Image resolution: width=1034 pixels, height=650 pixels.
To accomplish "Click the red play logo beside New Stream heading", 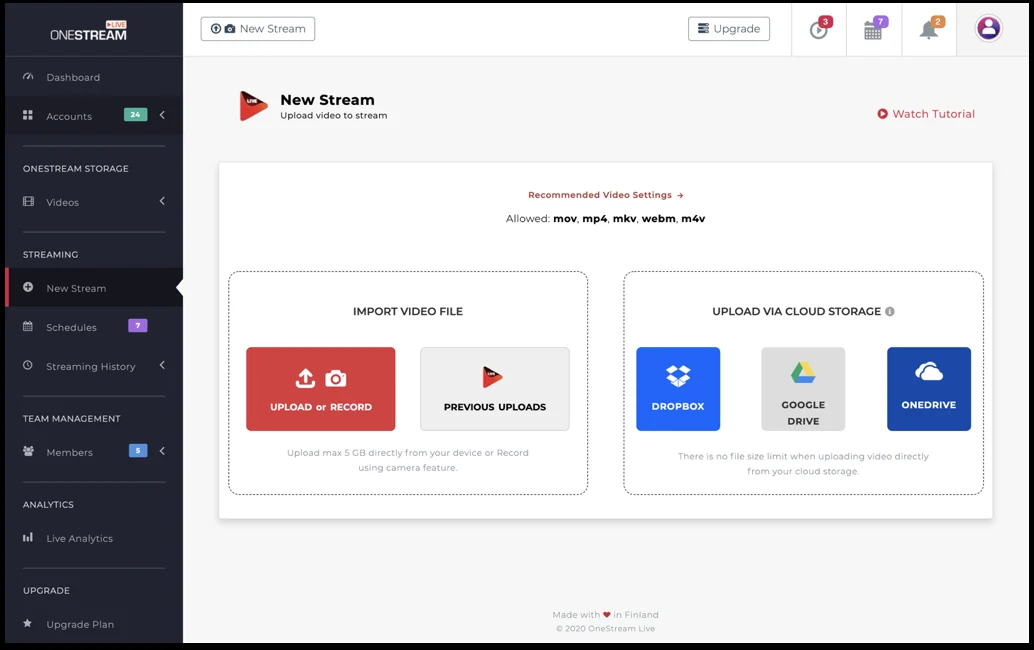I will (253, 105).
